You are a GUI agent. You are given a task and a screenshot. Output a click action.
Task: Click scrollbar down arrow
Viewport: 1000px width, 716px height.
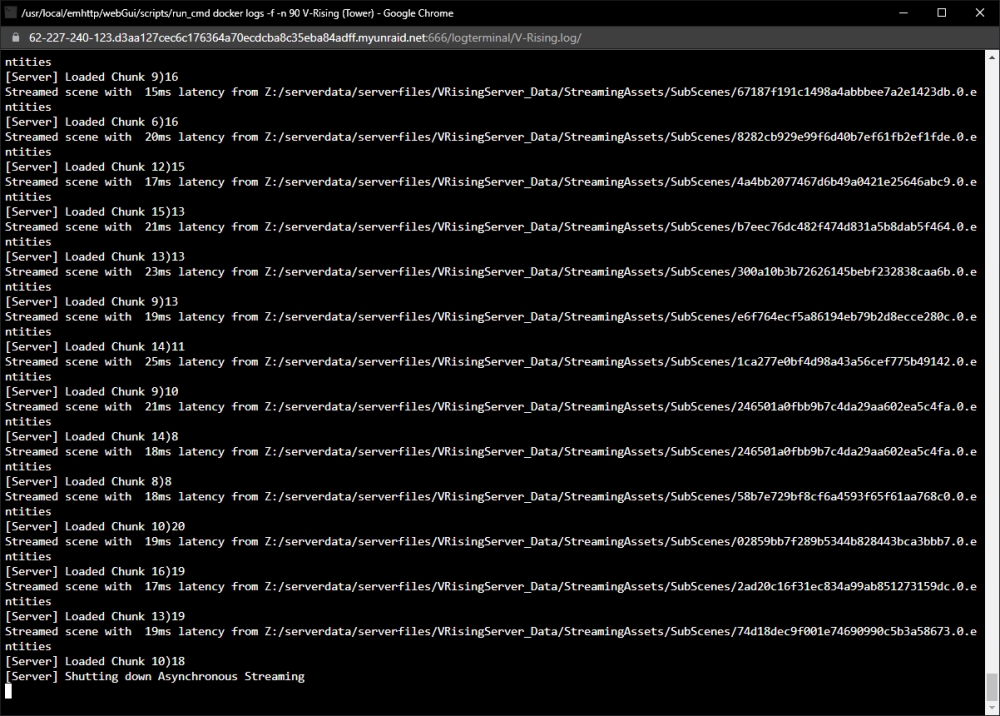[x=992, y=708]
